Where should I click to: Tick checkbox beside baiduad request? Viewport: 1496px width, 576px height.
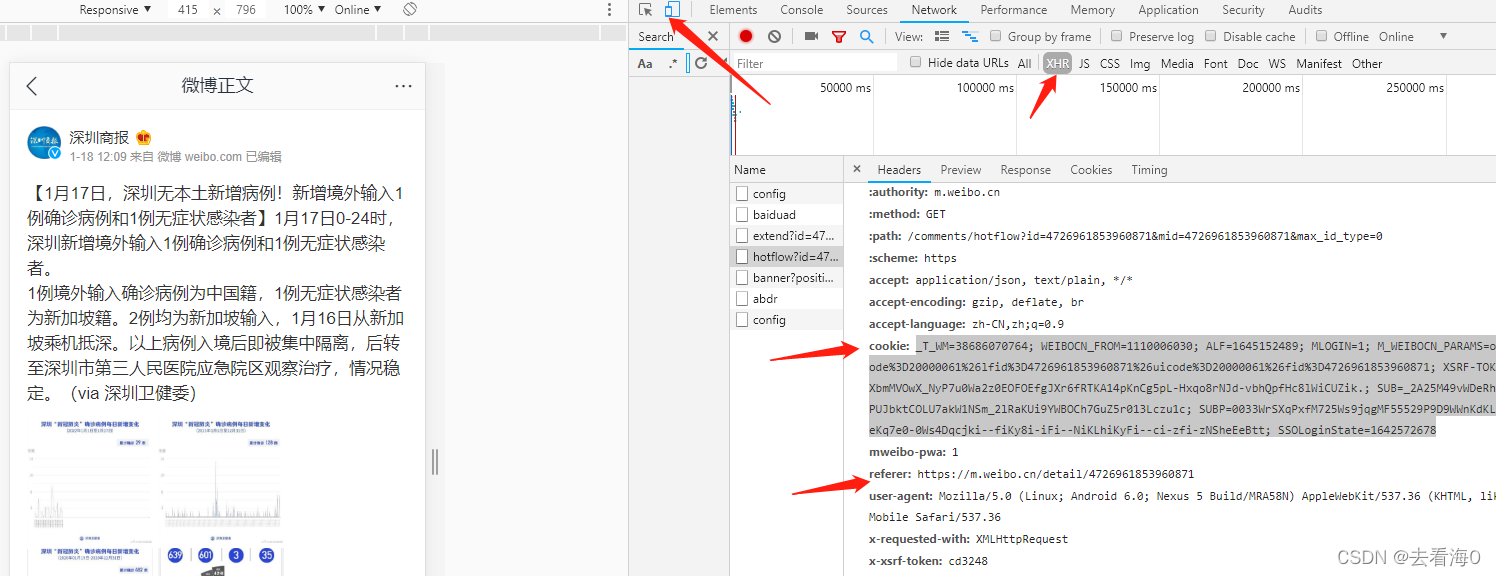(742, 214)
